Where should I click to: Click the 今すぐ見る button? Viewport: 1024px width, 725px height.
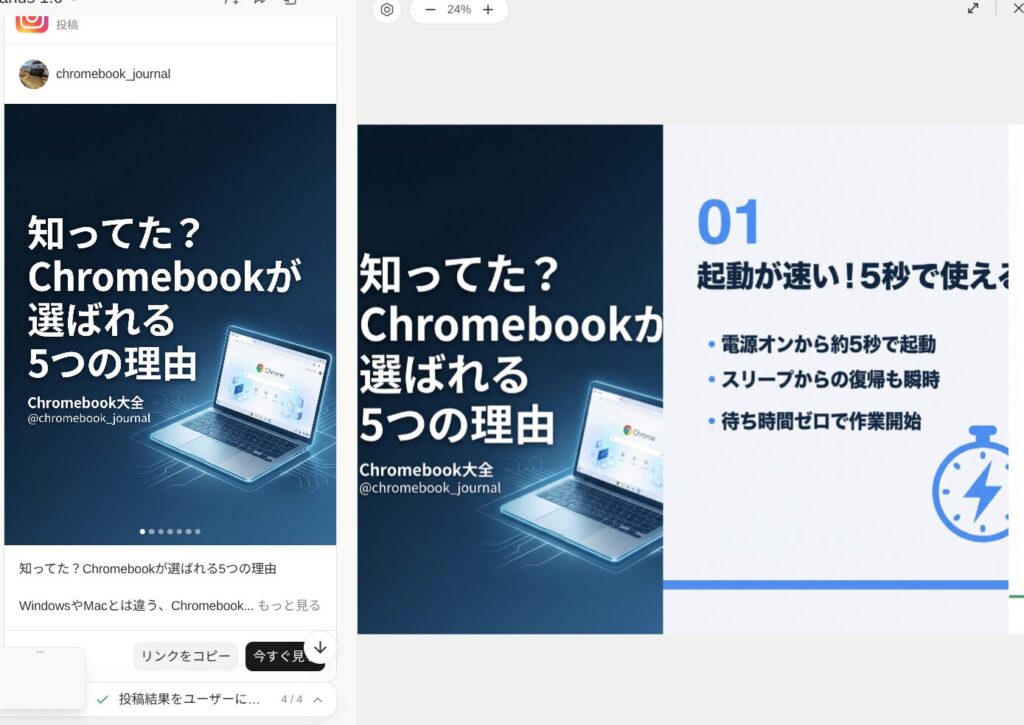pos(281,656)
